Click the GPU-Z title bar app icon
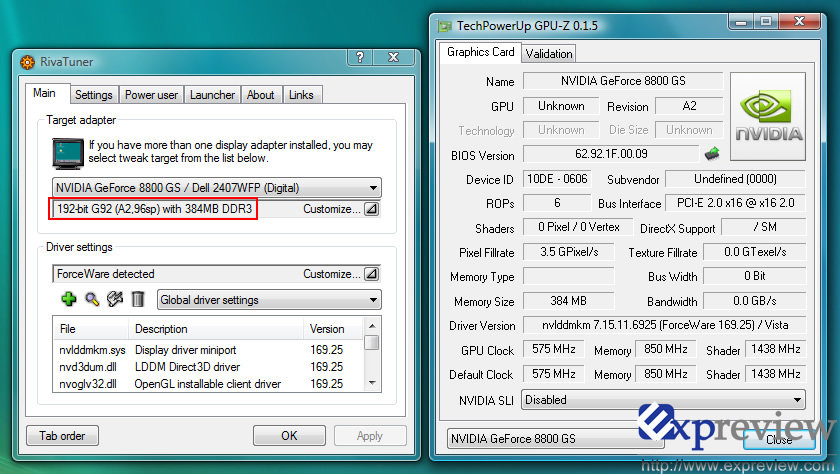Screen dimensions: 840x474 445,26
